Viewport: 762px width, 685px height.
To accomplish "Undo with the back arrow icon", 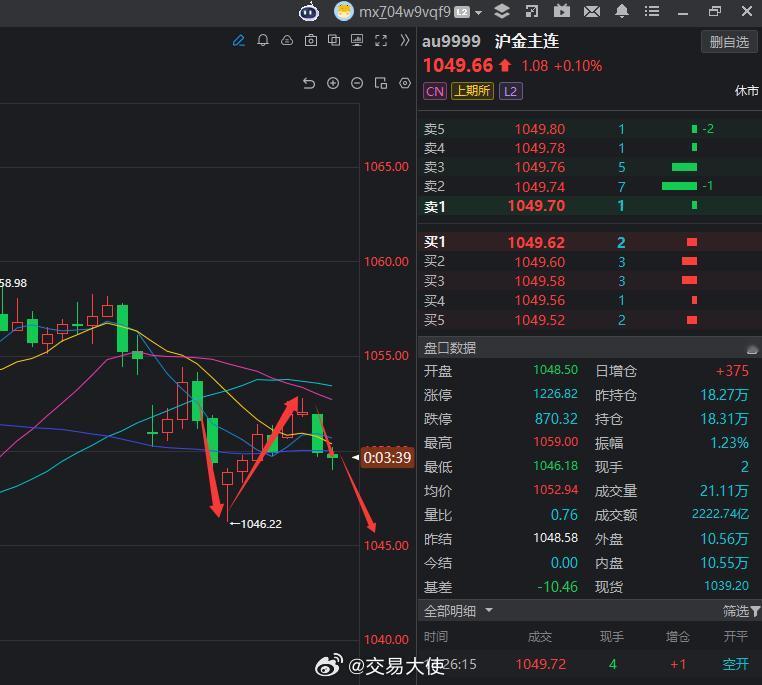I will [x=309, y=84].
